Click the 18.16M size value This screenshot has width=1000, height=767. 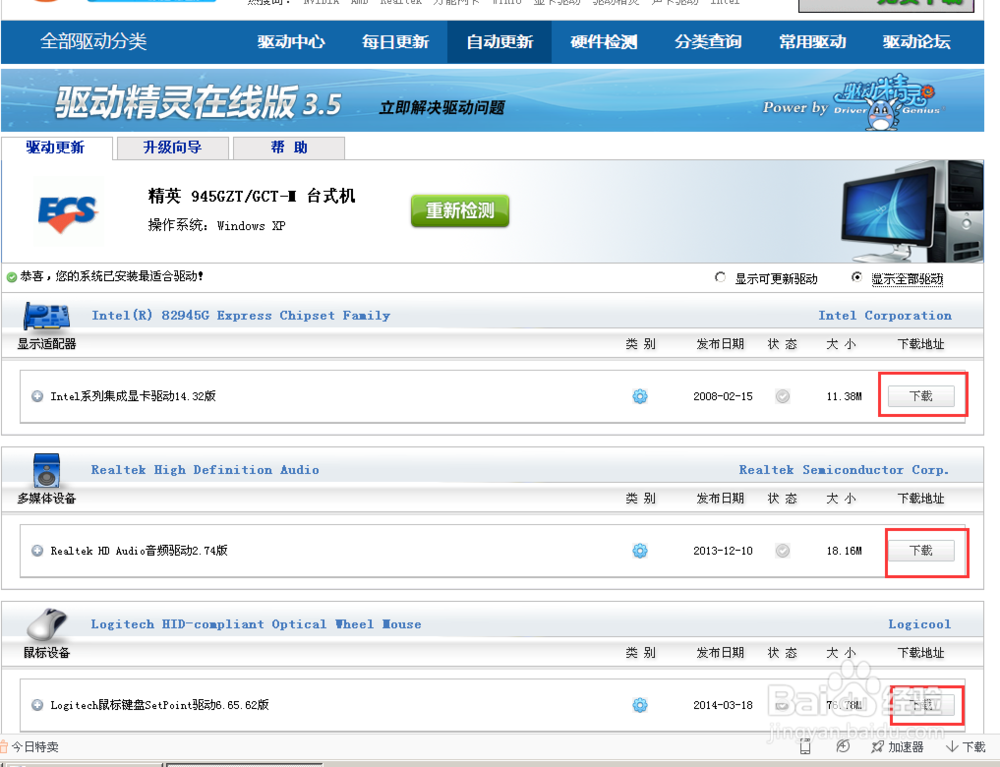(x=844, y=551)
